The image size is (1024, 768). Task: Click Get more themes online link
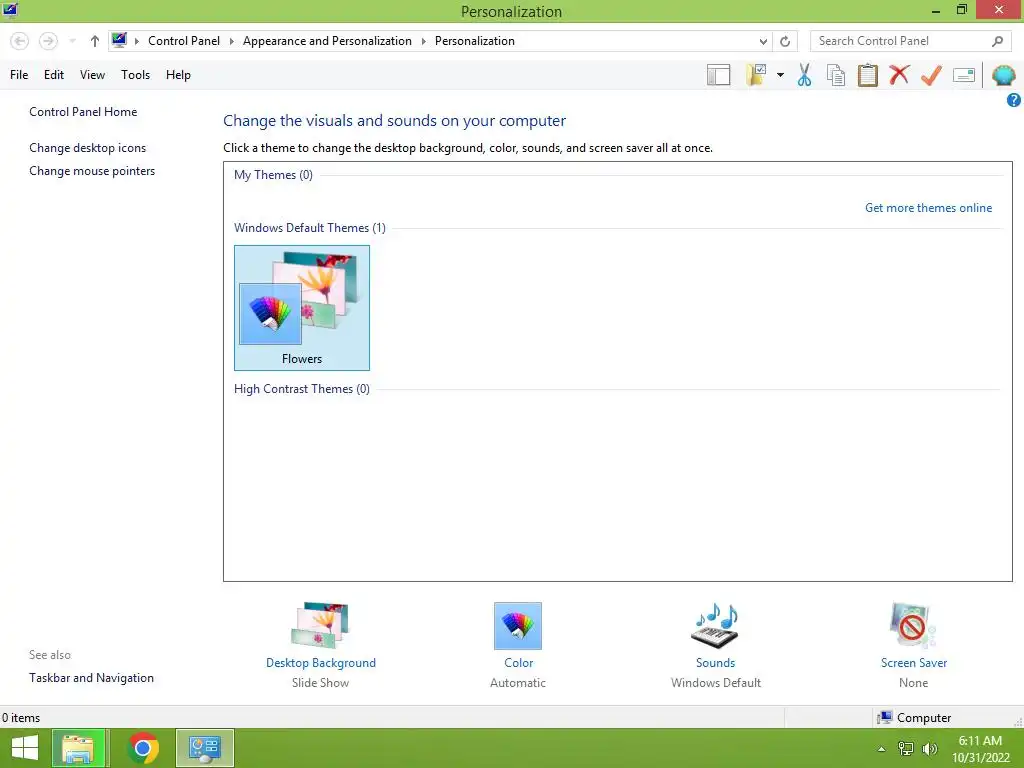928,208
